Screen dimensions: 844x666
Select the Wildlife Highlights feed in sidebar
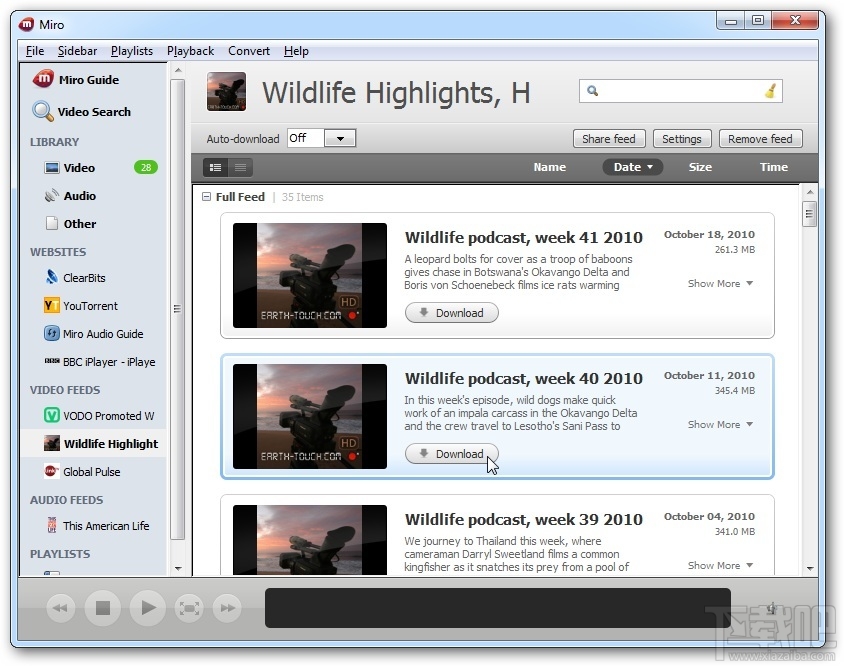pyautogui.click(x=93, y=443)
